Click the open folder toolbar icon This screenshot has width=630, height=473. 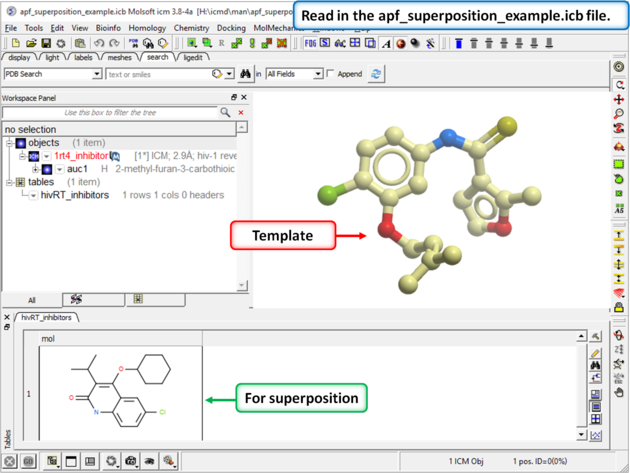point(31,44)
